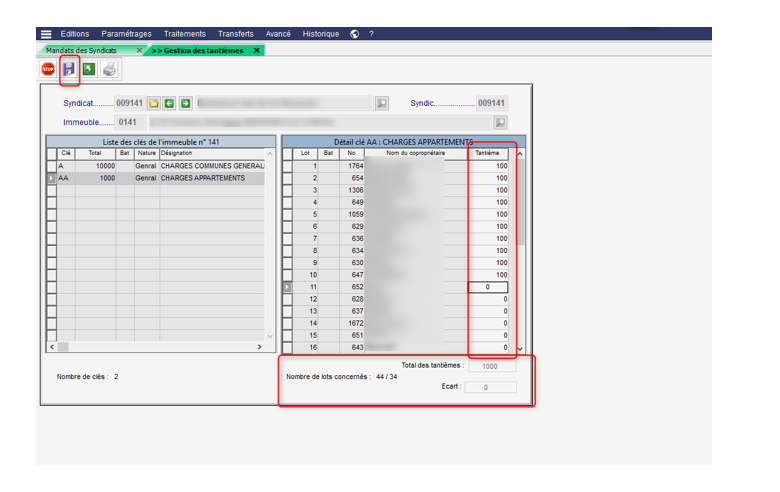Viewport: 780px width, 492px height.
Task: Open the Paramétrages menu
Action: (126, 34)
